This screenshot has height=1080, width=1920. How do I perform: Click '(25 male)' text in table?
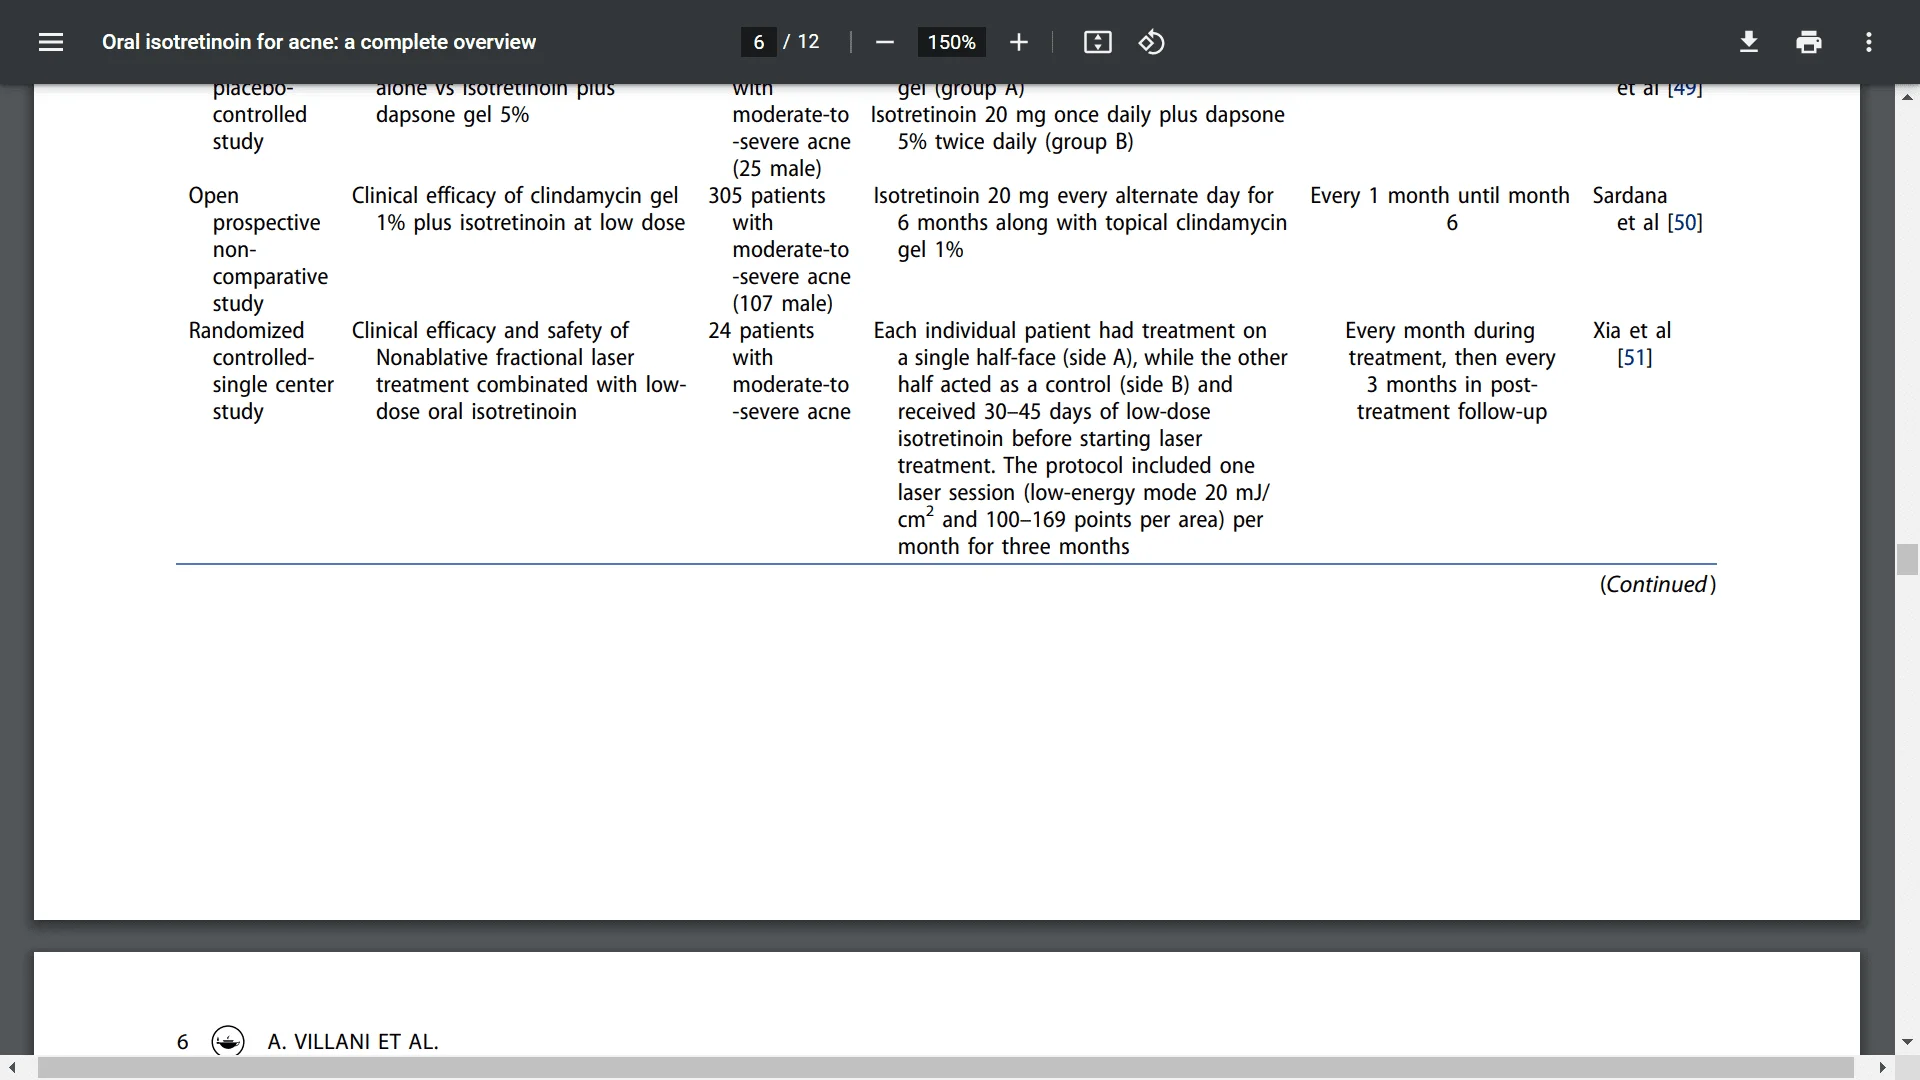coord(777,169)
